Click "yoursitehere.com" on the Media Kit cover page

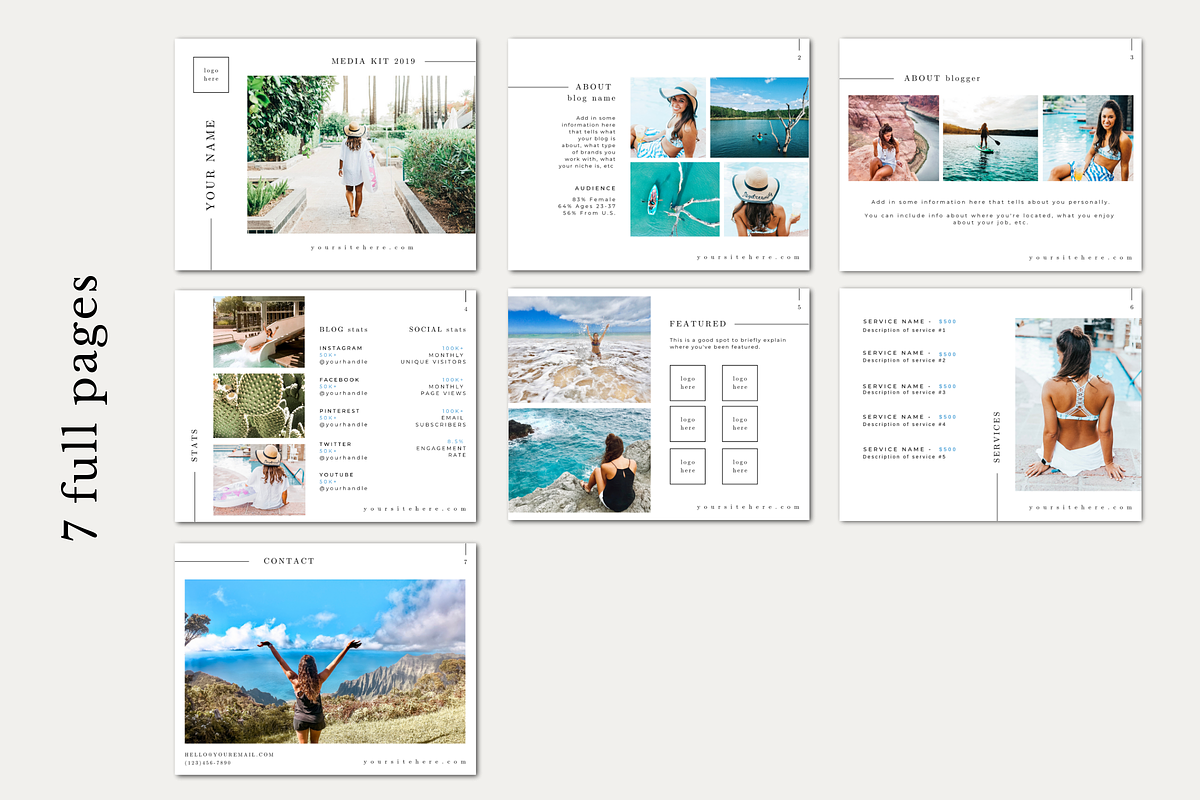362,247
